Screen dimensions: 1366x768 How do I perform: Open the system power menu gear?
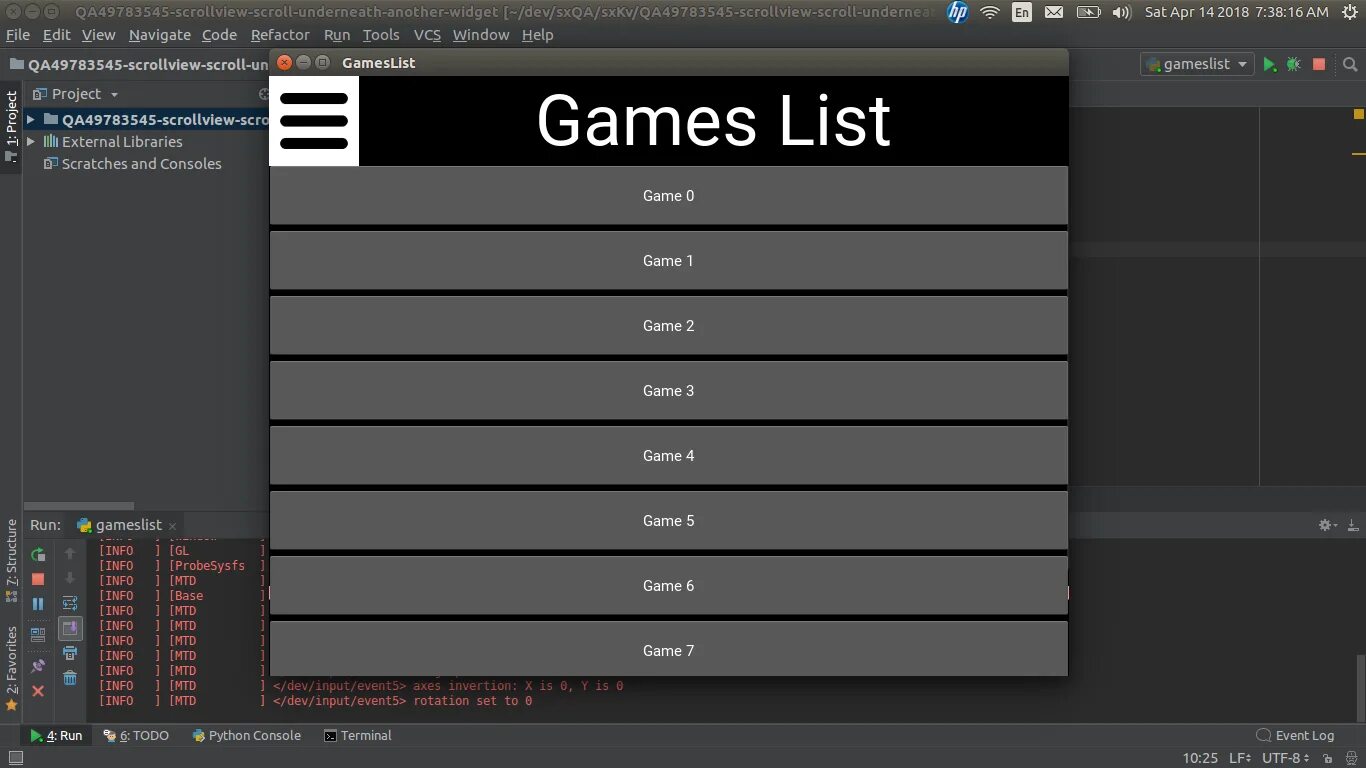(x=1350, y=12)
